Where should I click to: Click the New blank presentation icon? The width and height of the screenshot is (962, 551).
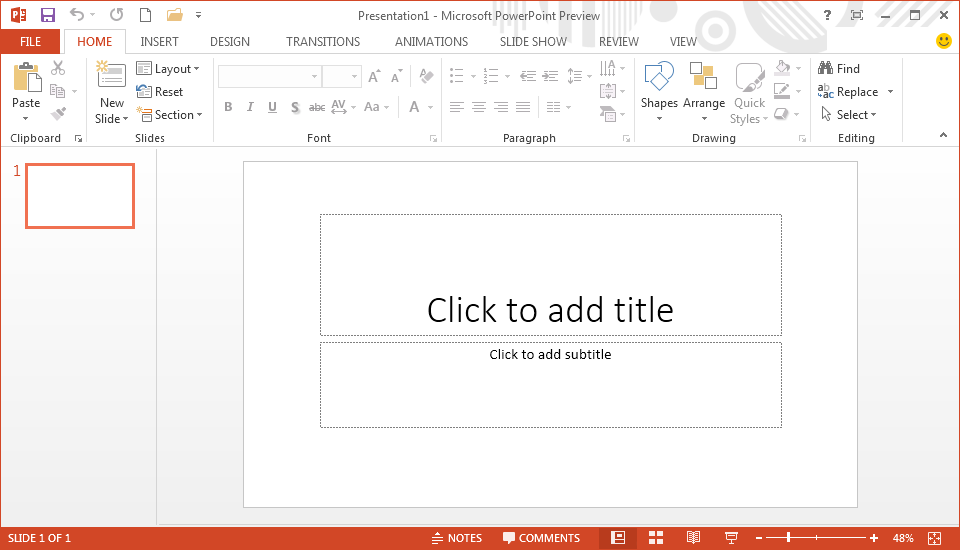(145, 15)
